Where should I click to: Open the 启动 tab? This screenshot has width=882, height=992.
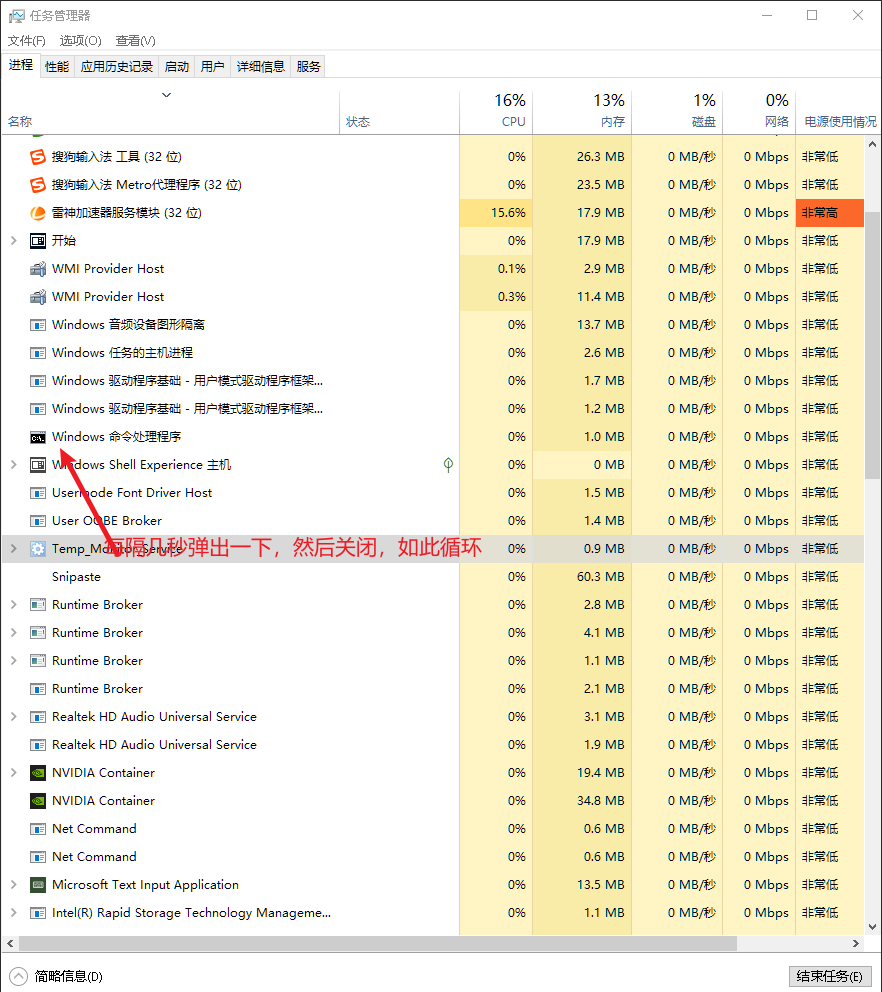176,67
